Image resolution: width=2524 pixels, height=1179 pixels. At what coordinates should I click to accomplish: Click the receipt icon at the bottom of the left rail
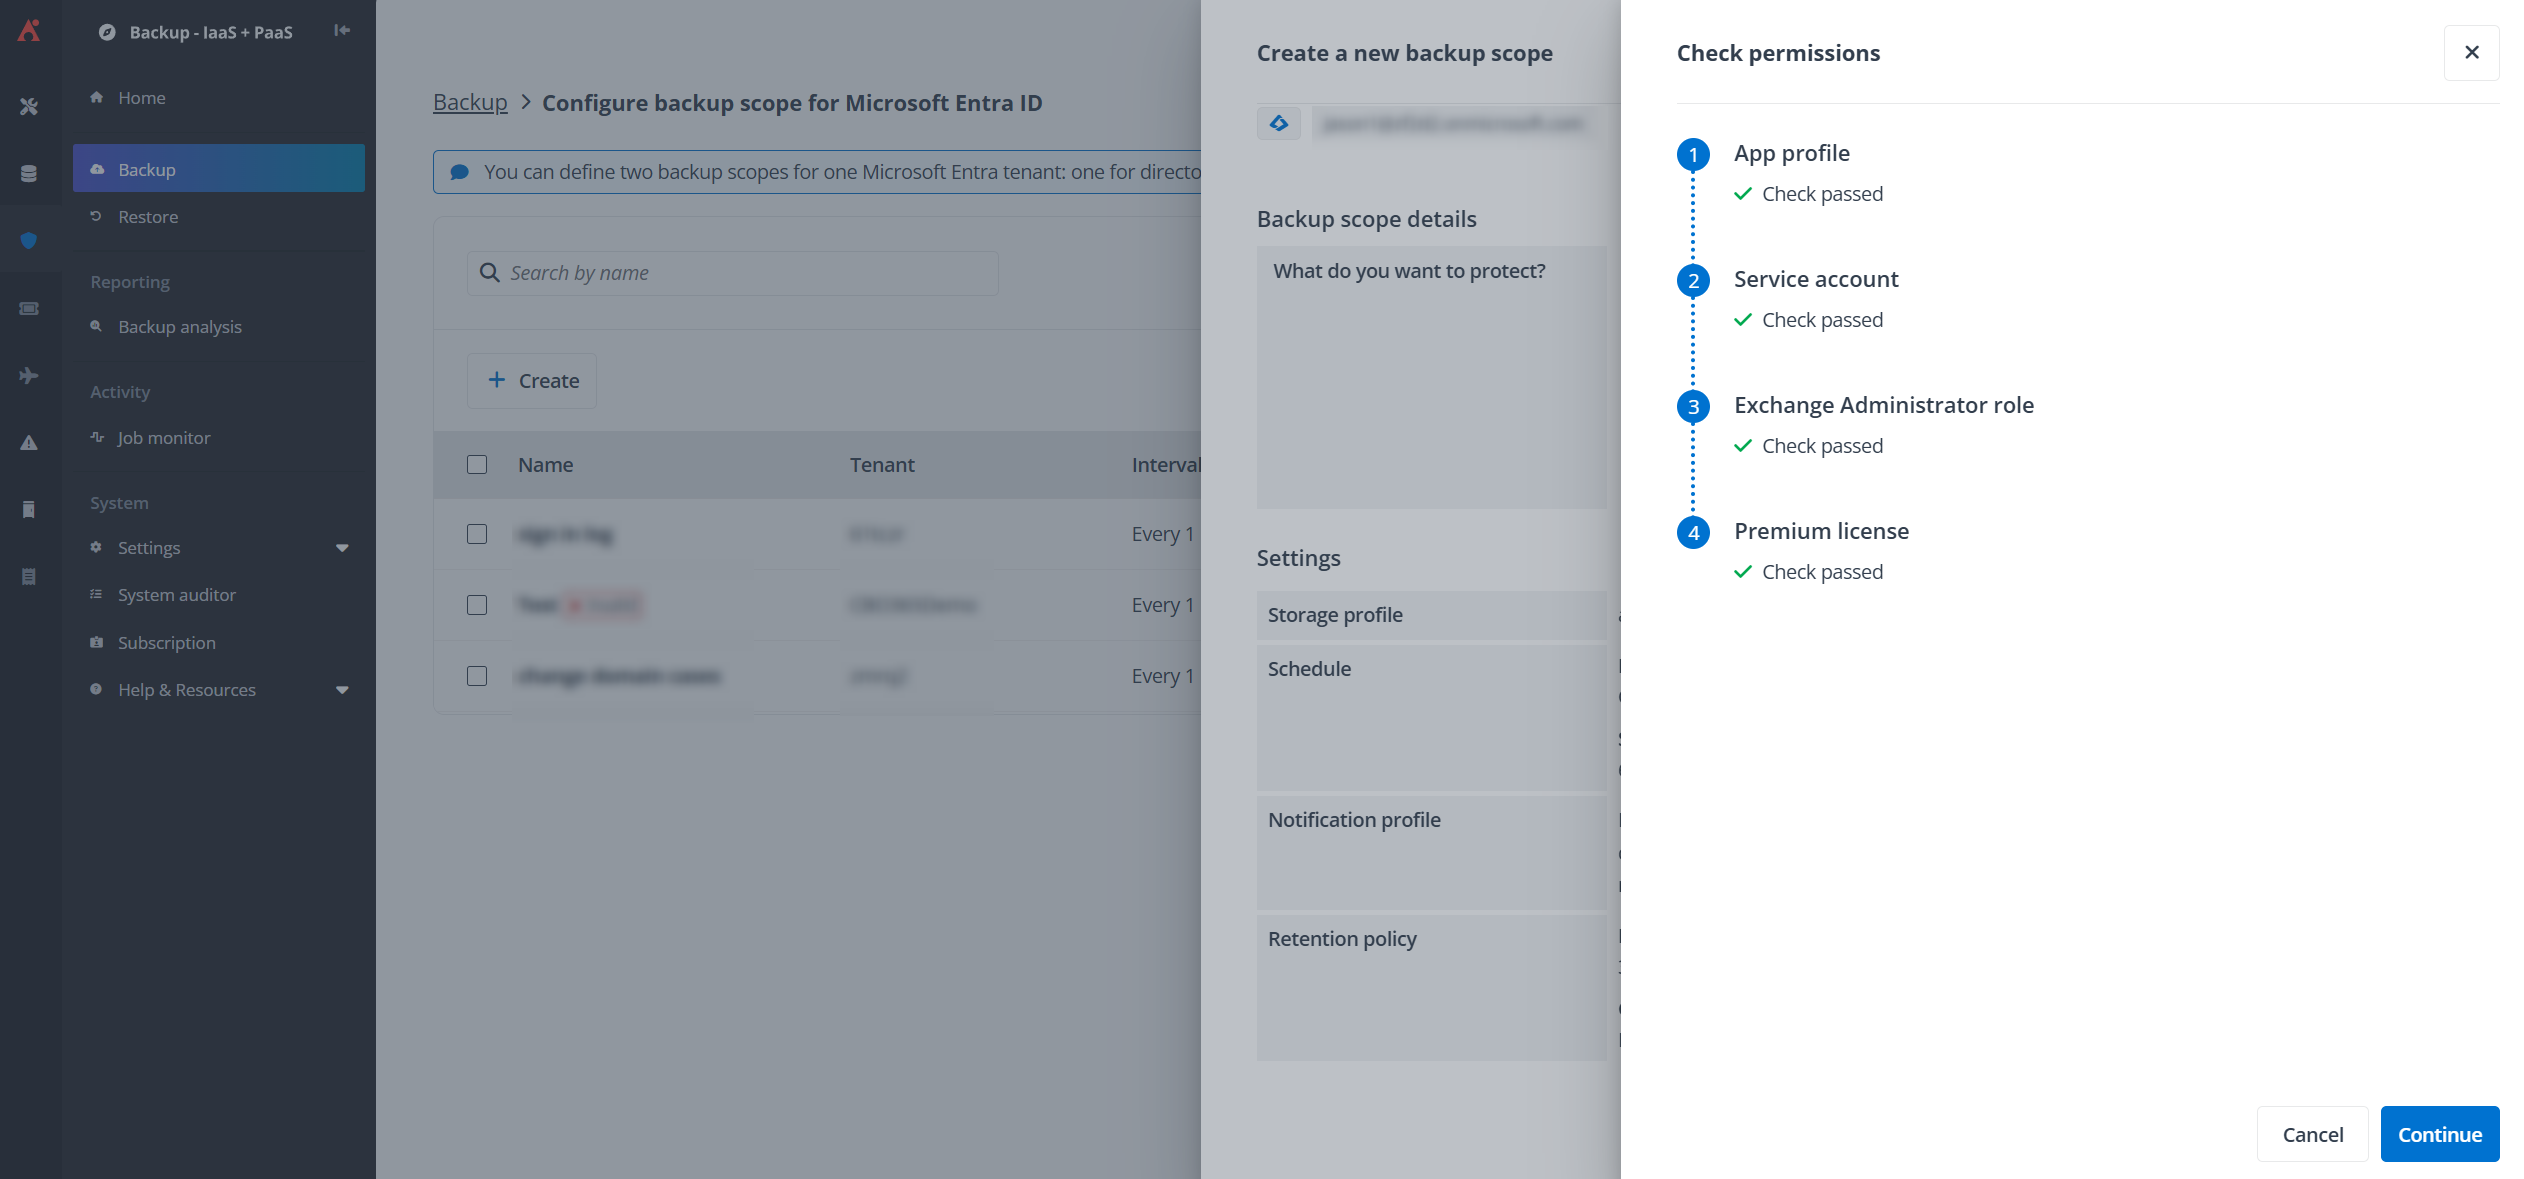(x=29, y=577)
